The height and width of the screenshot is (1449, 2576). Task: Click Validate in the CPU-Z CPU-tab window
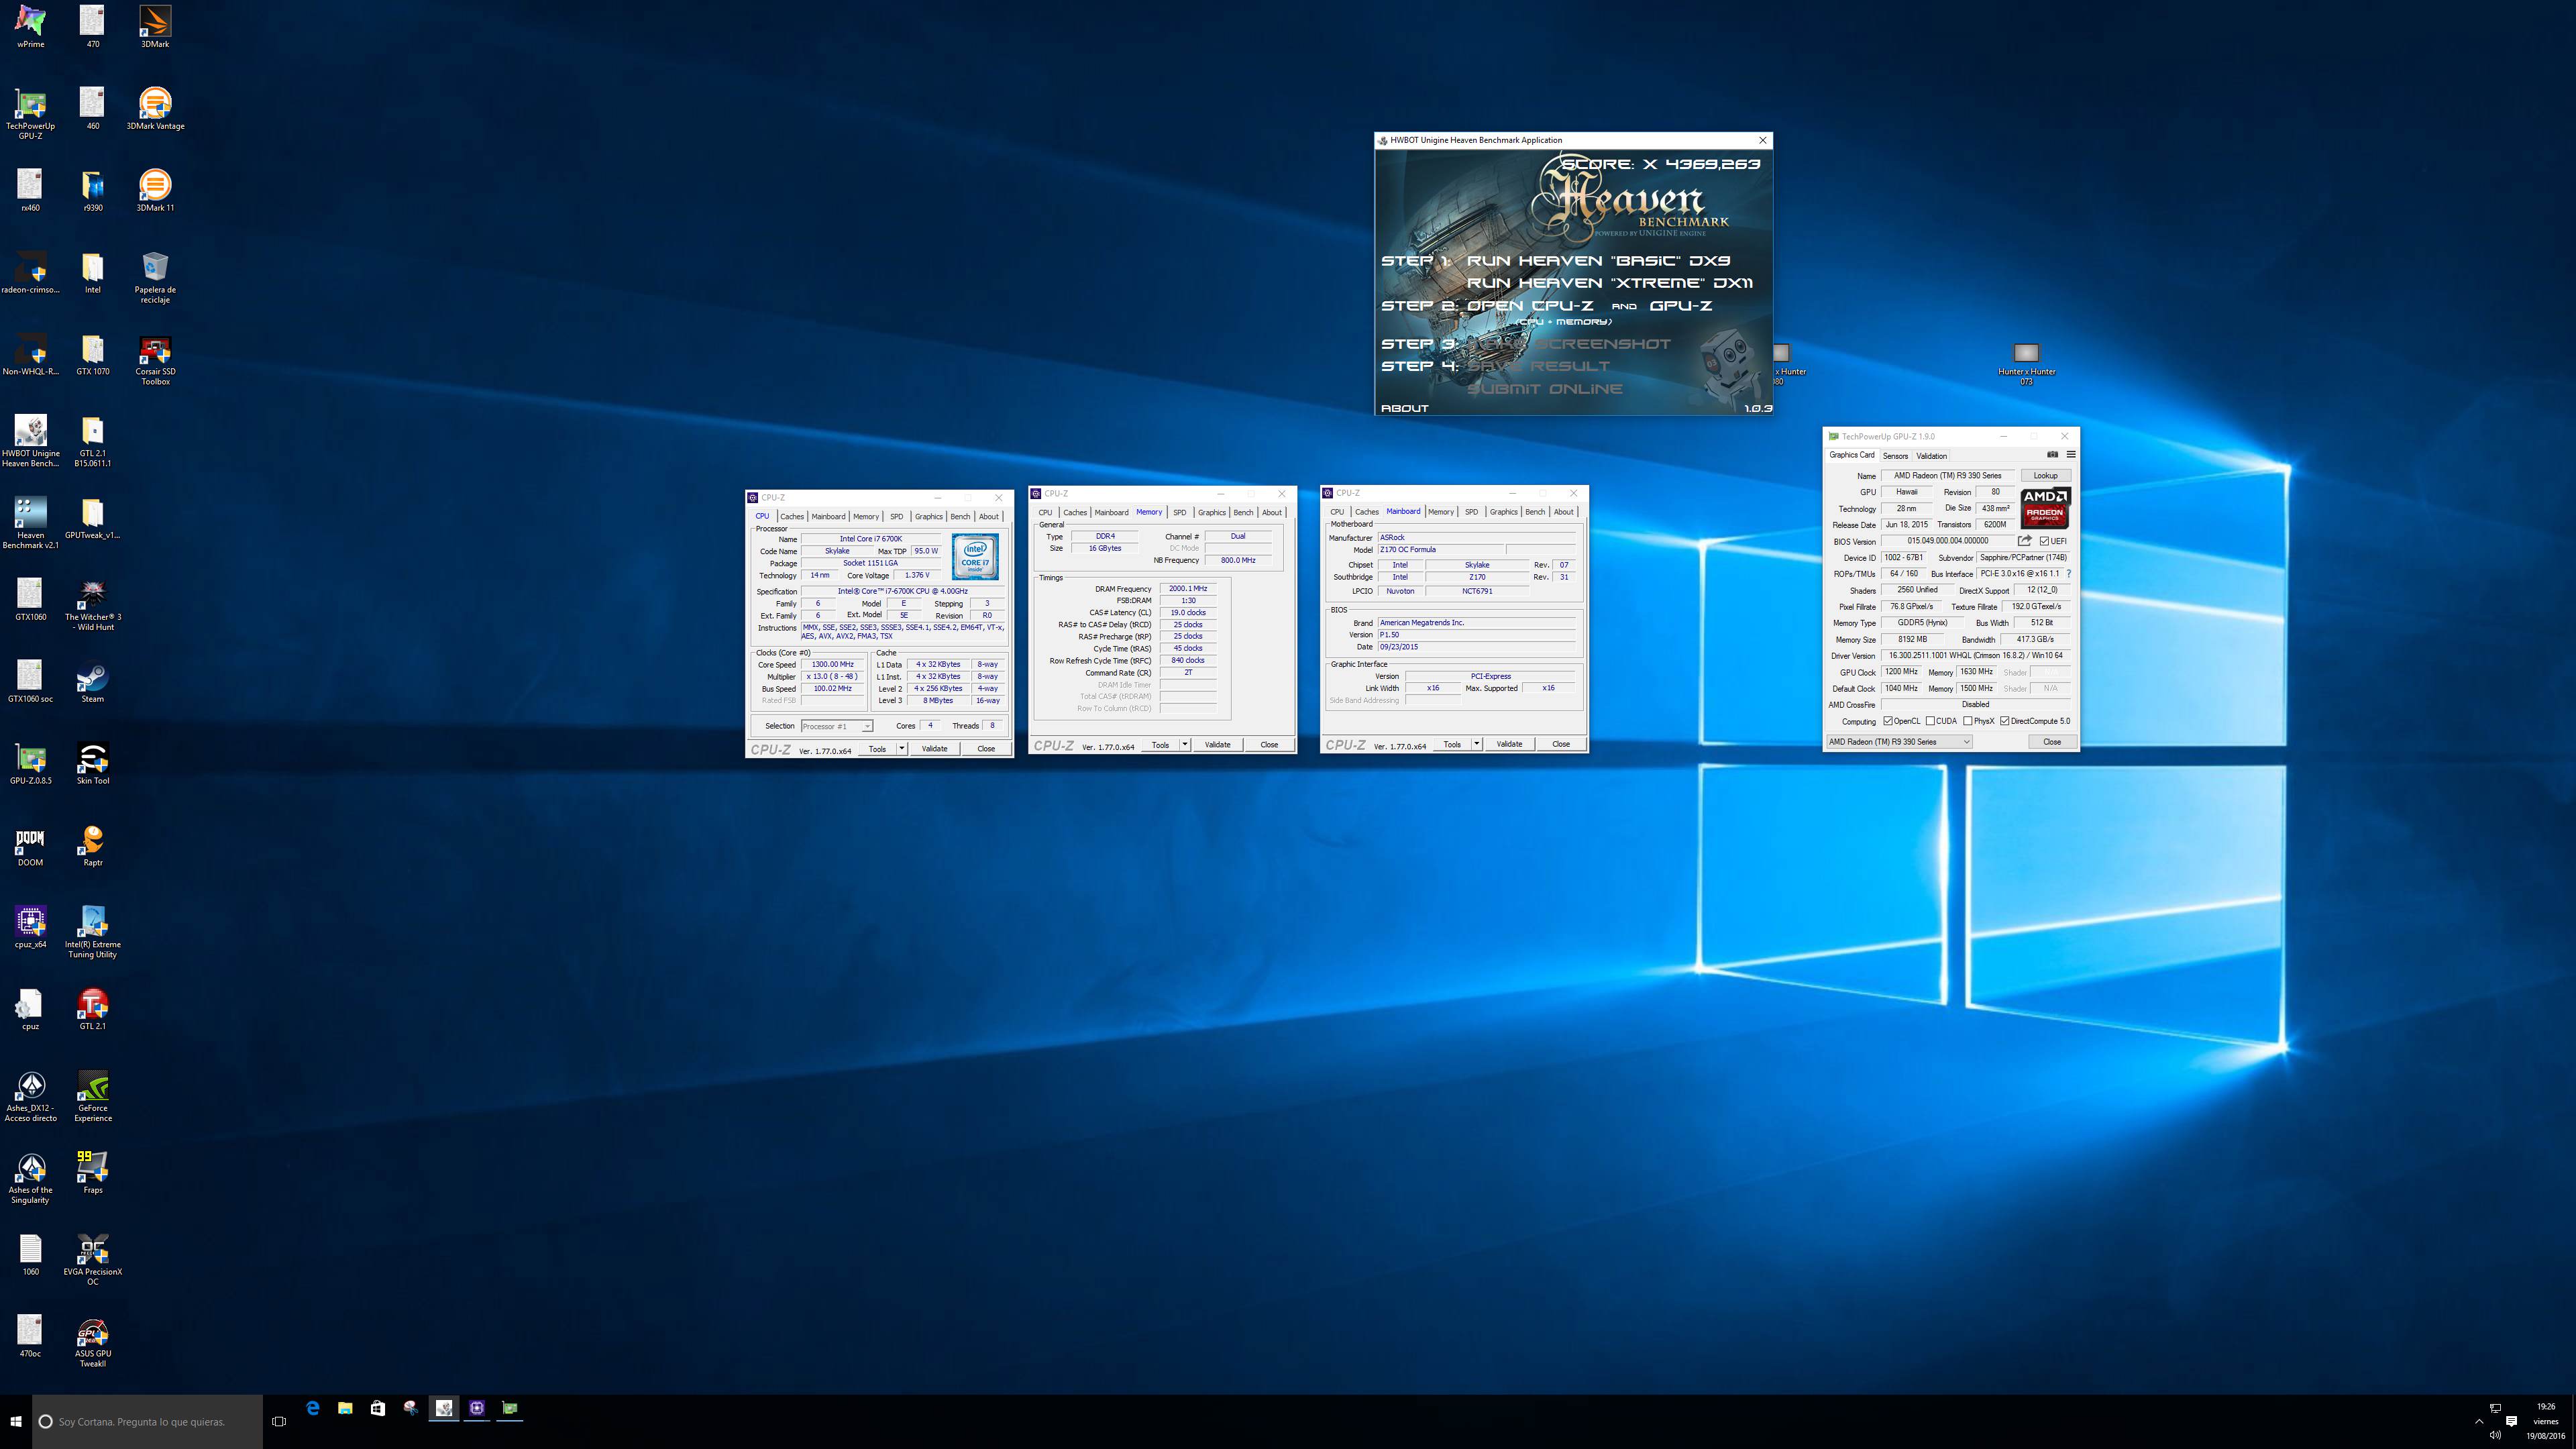934,748
